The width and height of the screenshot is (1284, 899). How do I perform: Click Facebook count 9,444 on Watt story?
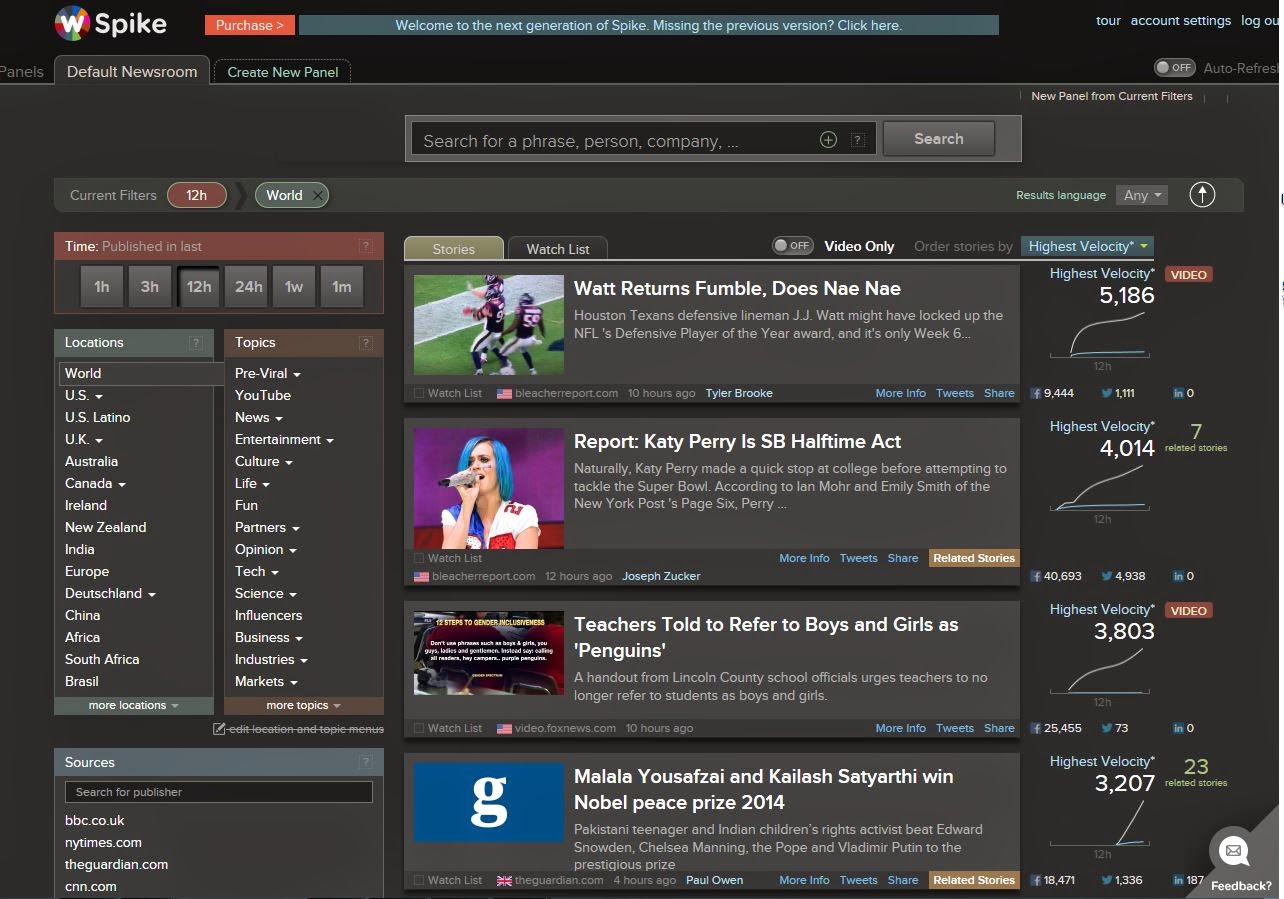1052,393
